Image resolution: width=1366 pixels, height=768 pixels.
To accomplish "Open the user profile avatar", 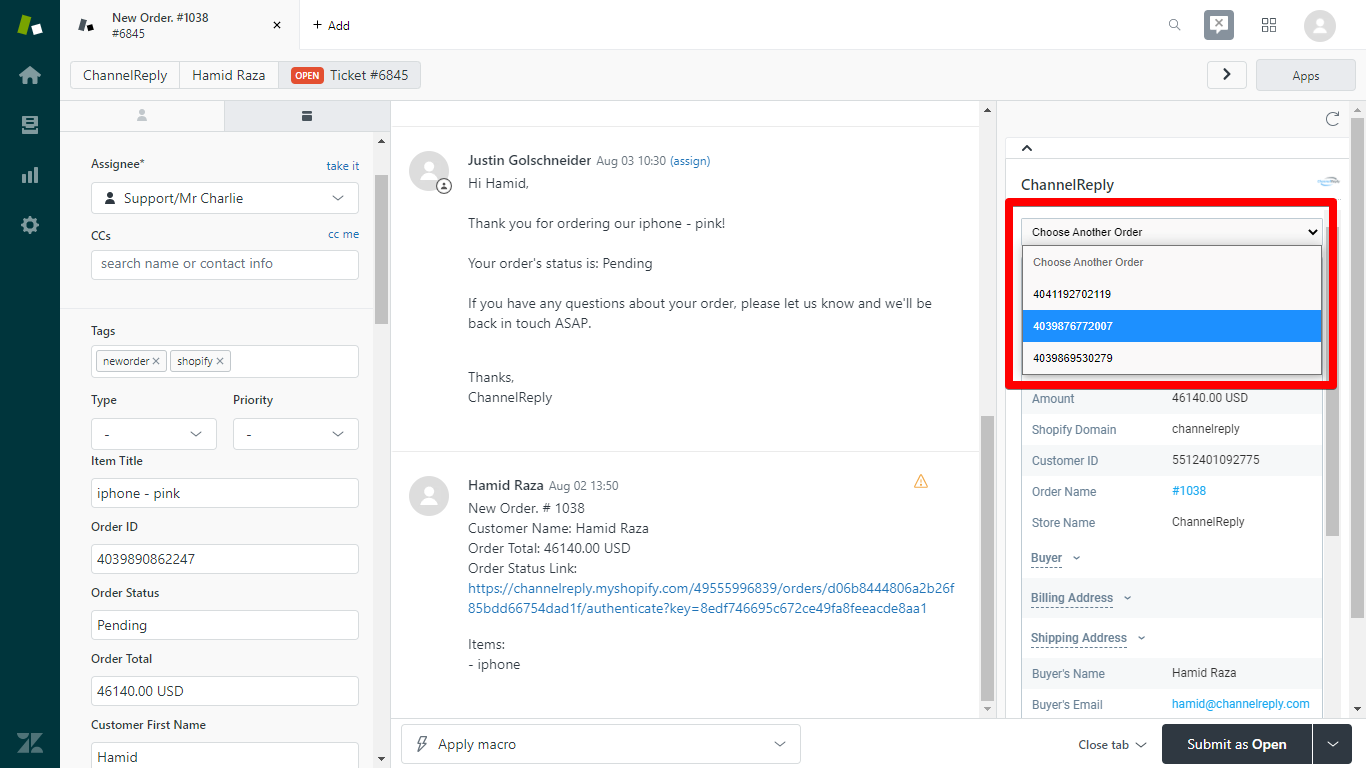I will pyautogui.click(x=1320, y=25).
